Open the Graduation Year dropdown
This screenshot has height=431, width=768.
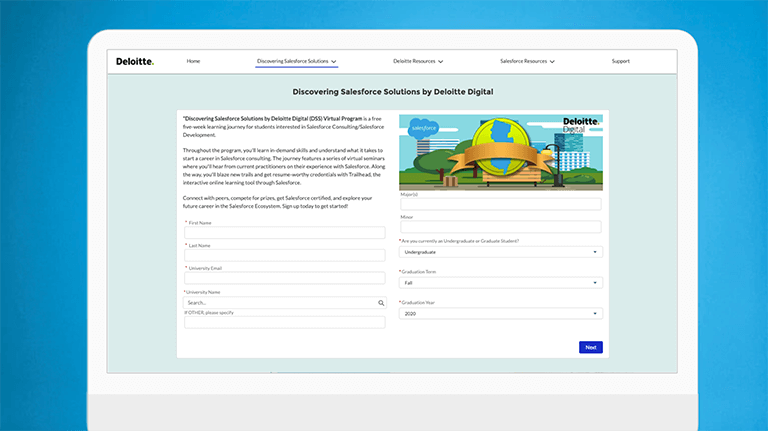tap(501, 313)
